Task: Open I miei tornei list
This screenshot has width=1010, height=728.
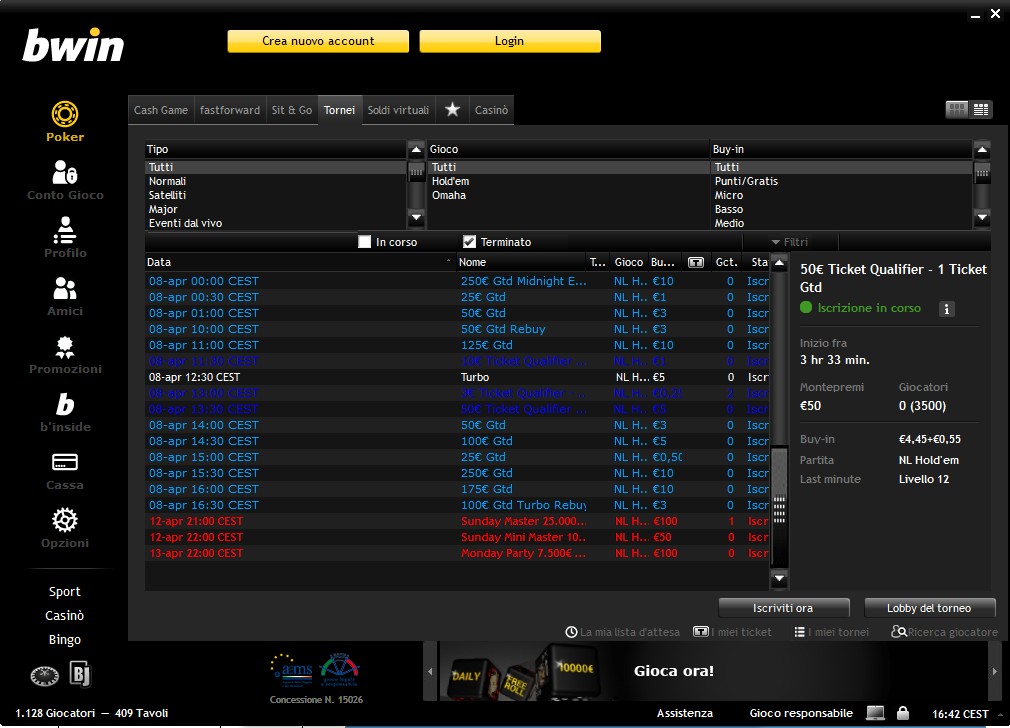Action: click(x=832, y=632)
